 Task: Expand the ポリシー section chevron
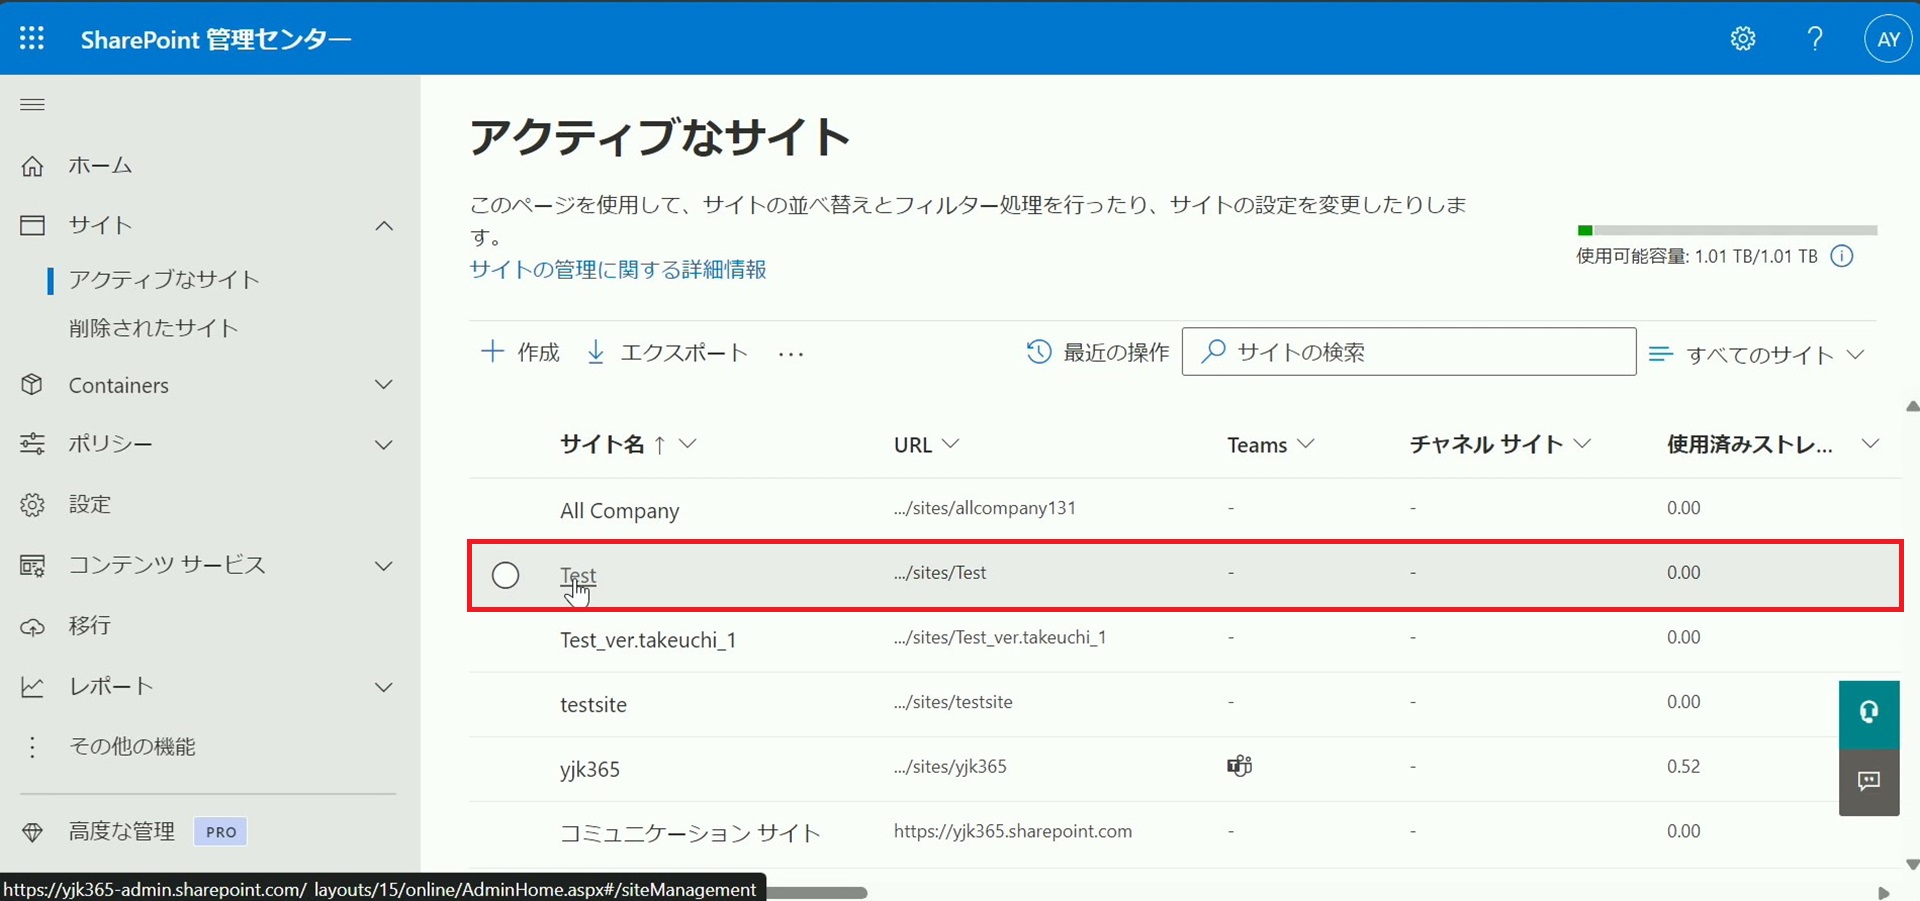[384, 444]
